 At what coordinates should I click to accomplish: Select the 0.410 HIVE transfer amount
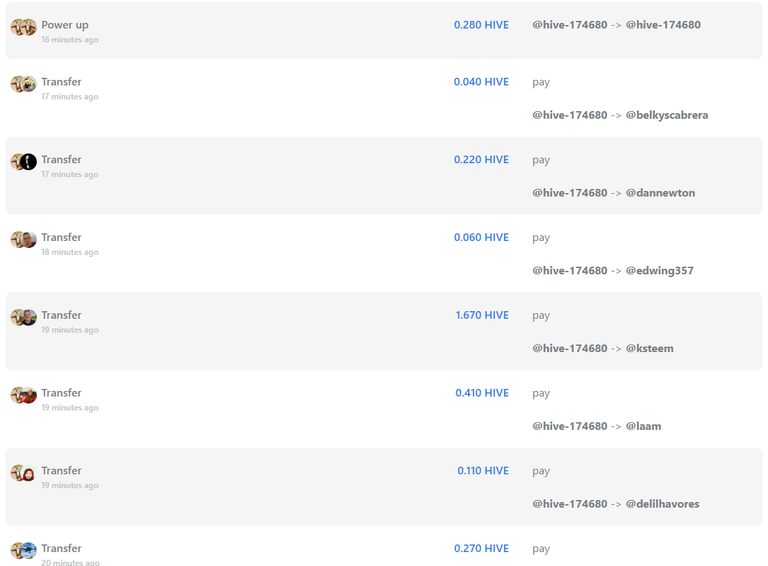[x=482, y=393]
